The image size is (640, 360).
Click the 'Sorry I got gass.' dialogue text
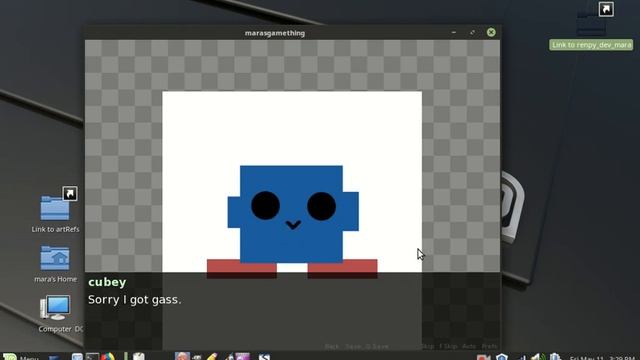135,300
